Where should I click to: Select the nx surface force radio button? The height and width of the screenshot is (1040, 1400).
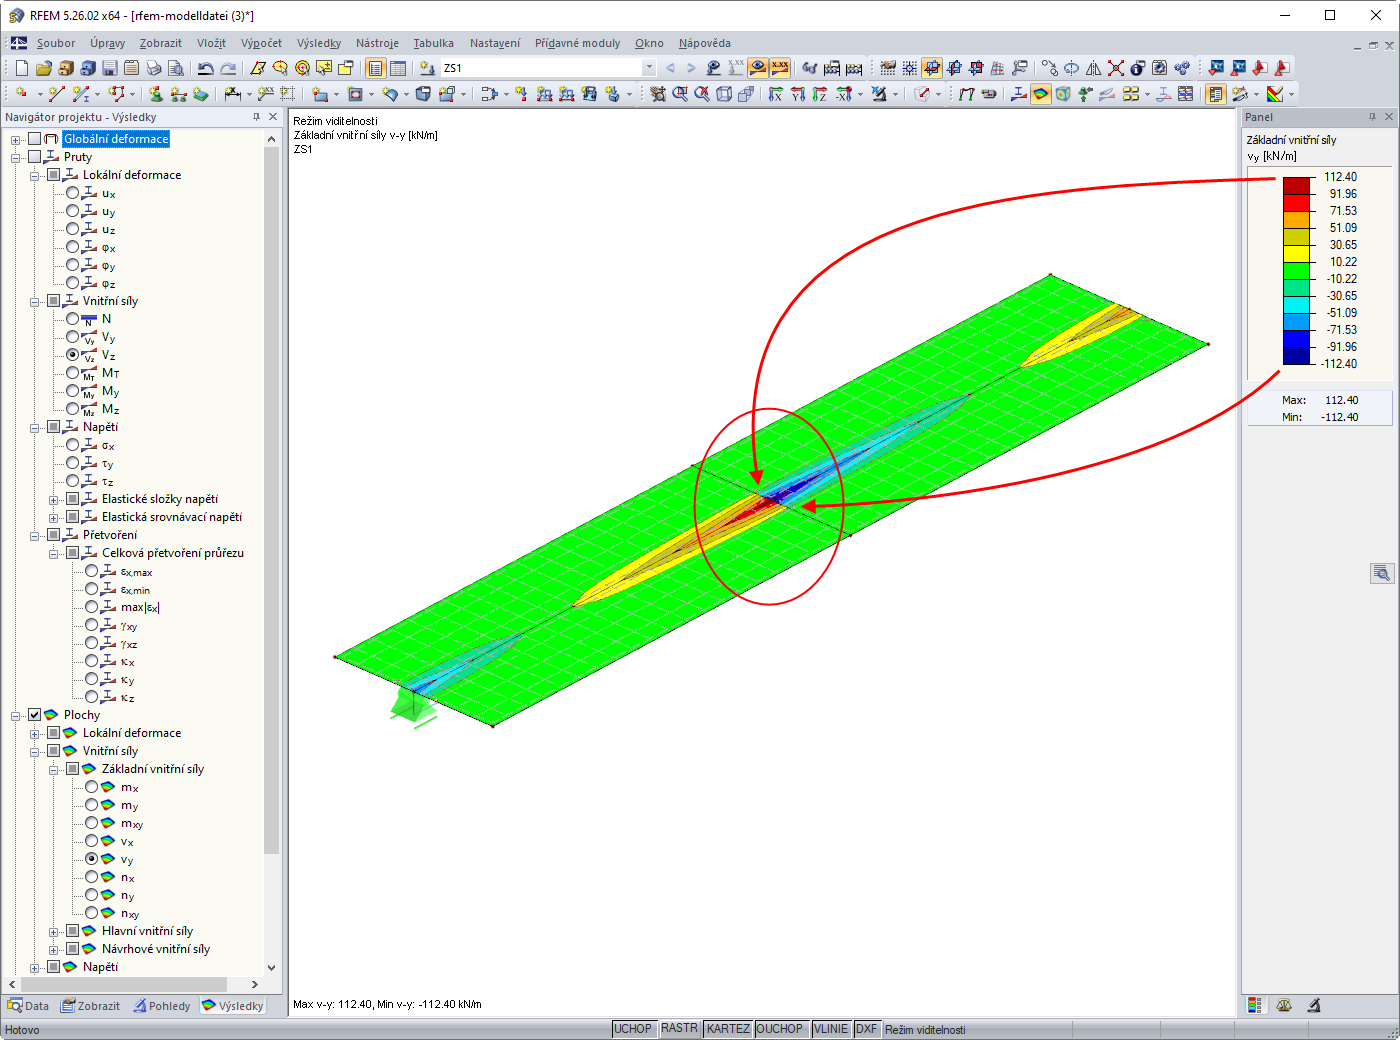(x=92, y=877)
